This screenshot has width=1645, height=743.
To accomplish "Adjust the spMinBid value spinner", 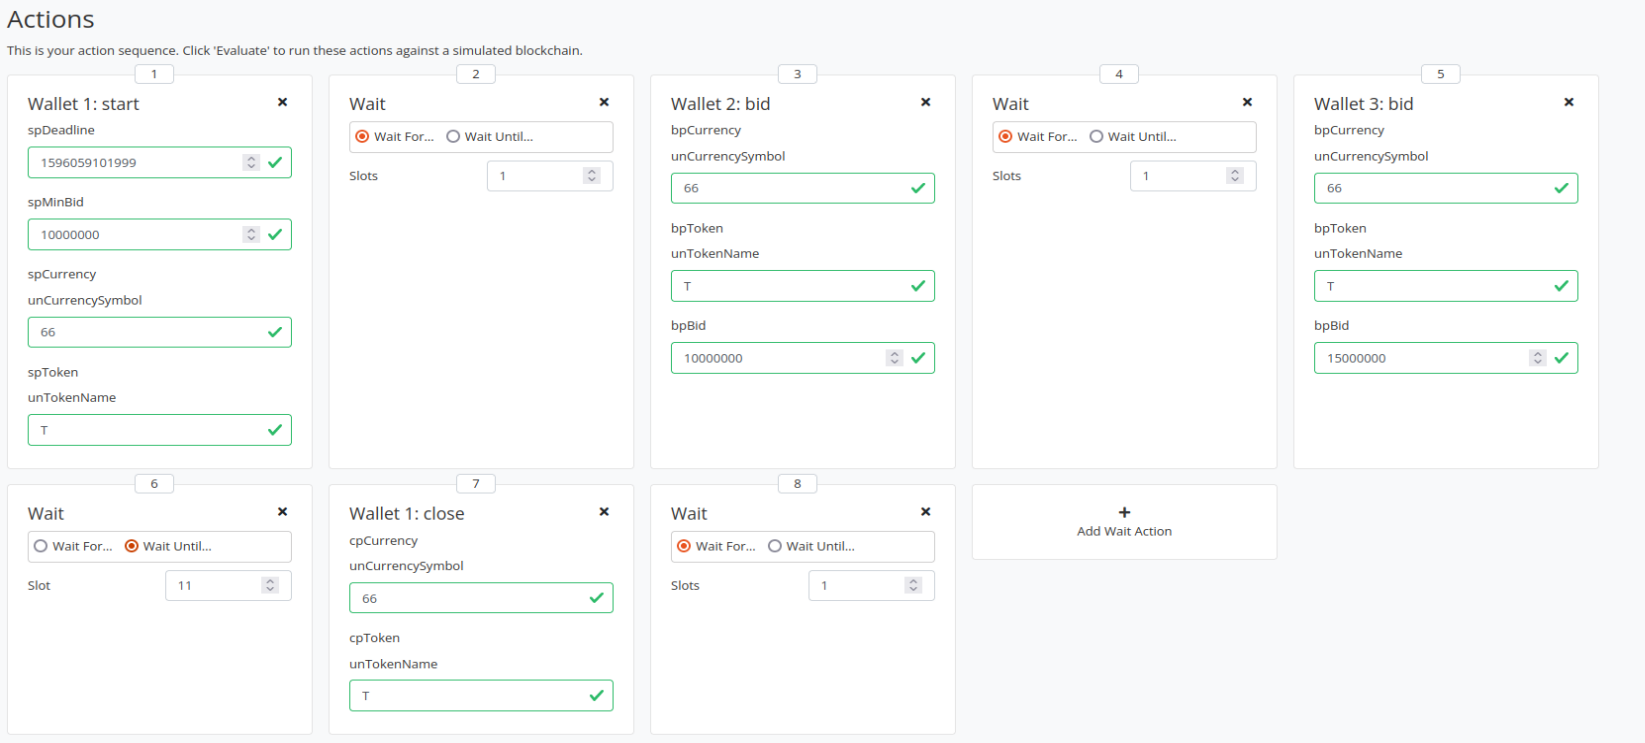I will pyautogui.click(x=251, y=234).
